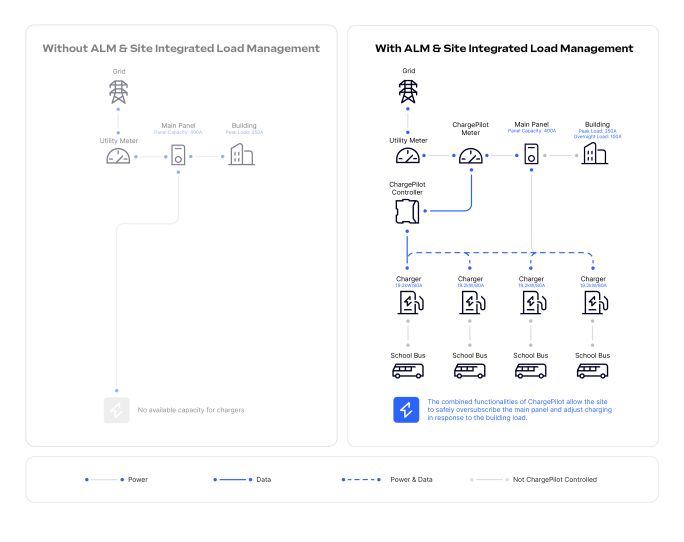Click the blue lightning bolt ChargePilot icon
684x542 pixels.
pos(406,410)
